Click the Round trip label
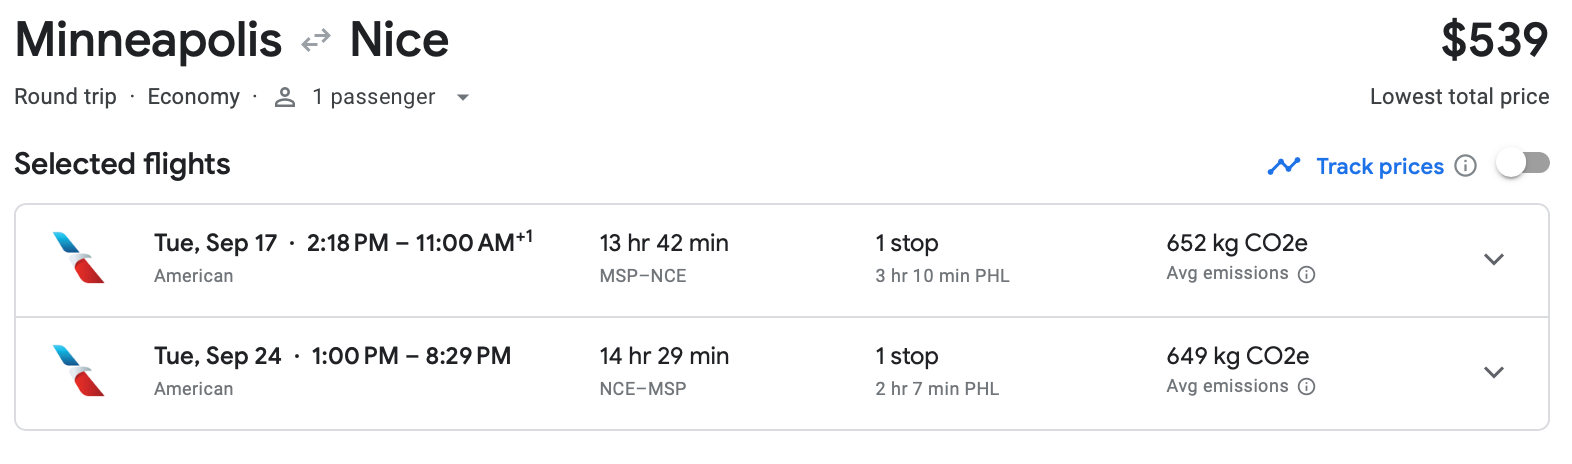This screenshot has width=1572, height=464. 65,97
